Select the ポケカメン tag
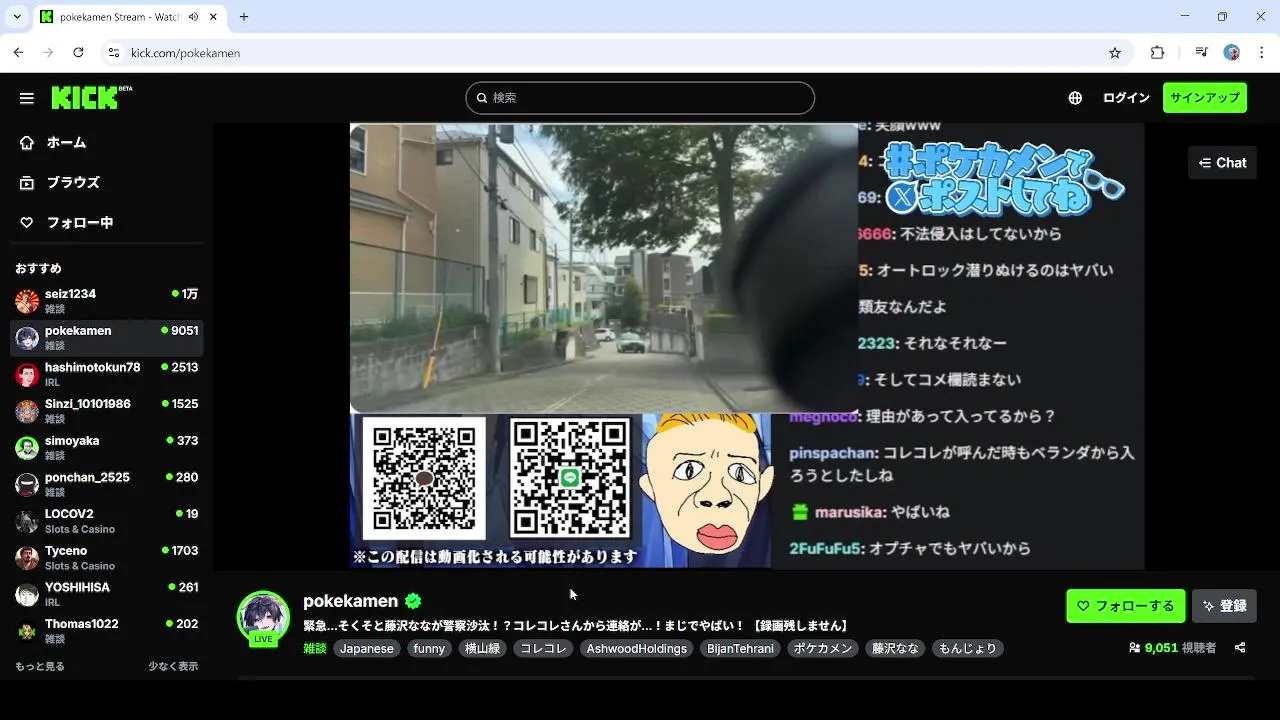The image size is (1280, 720). 823,649
